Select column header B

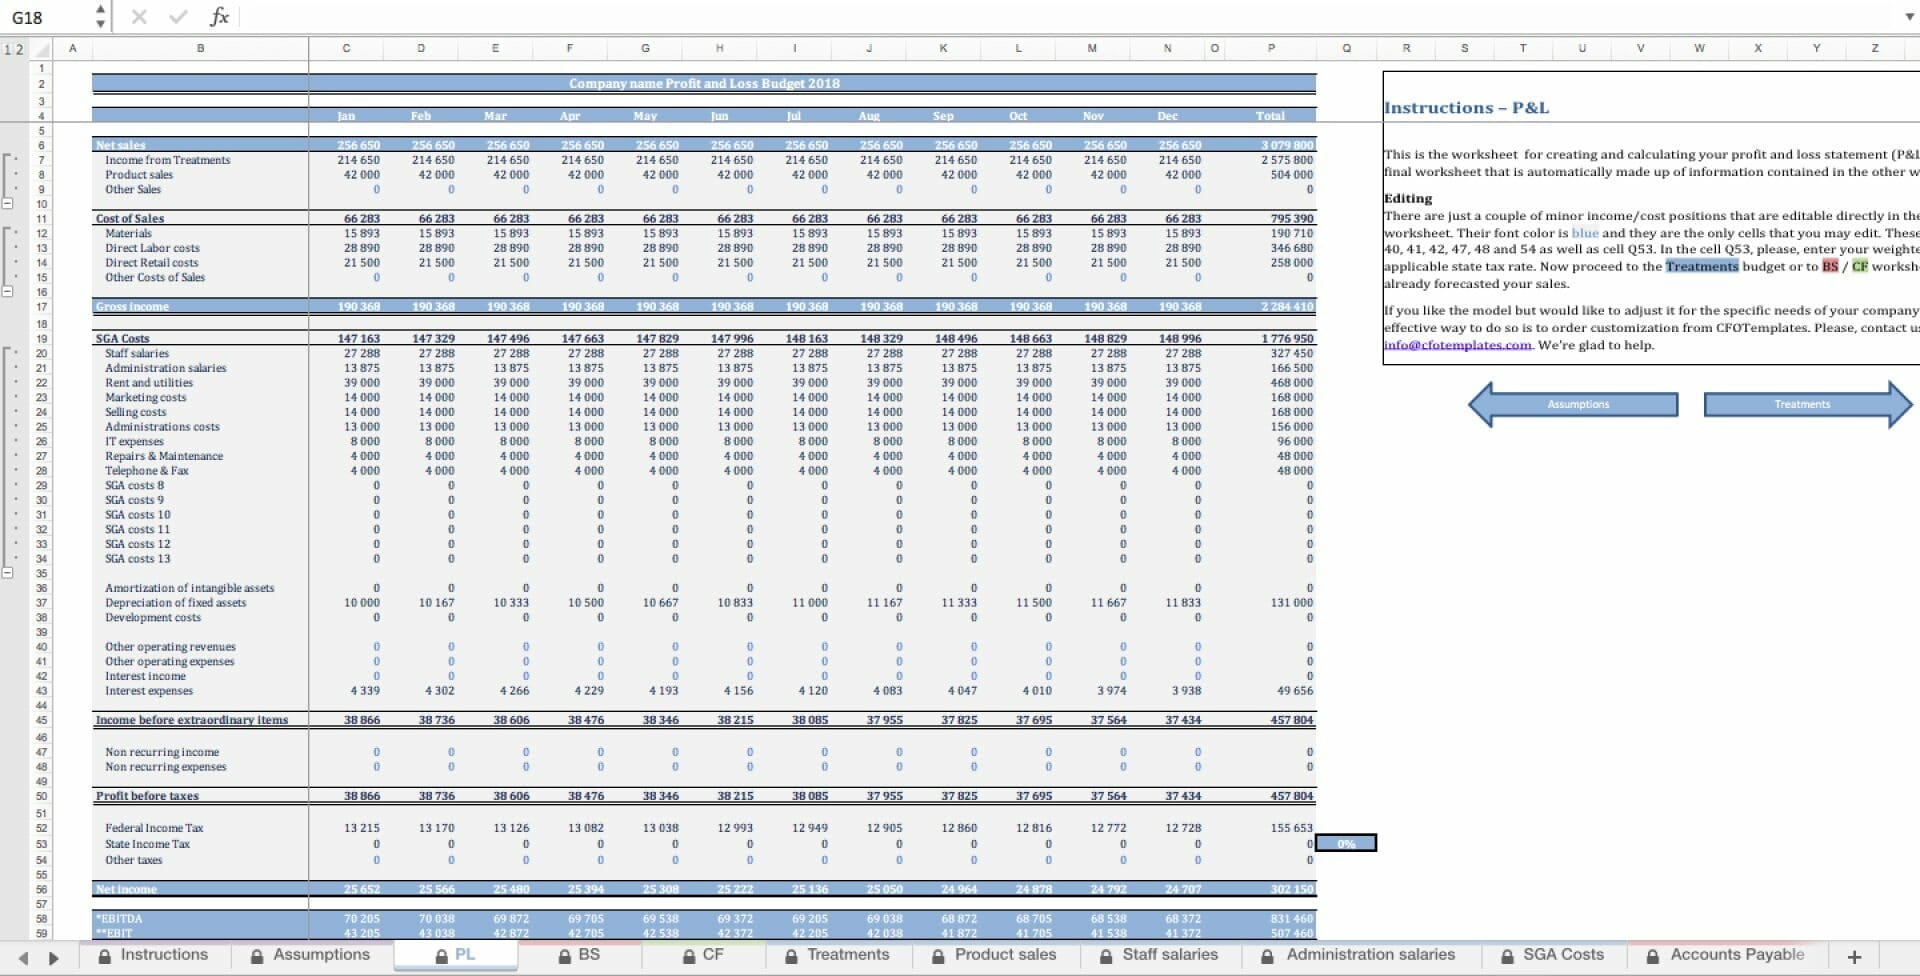coord(200,48)
